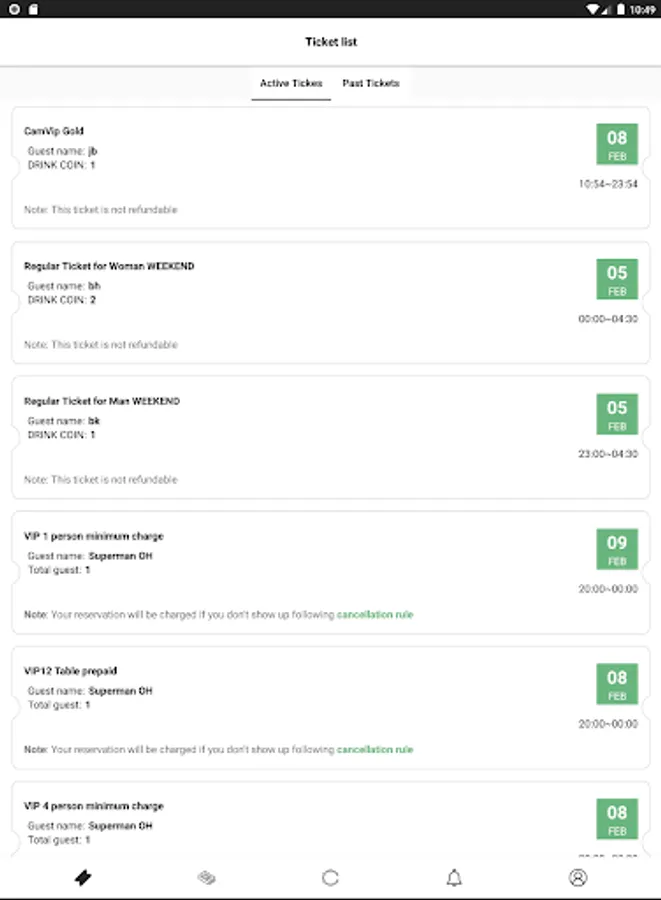Tap the 05 FEB badge on Woman WEEKEND ticket
Viewport: 661px width, 900px height.
point(617,279)
